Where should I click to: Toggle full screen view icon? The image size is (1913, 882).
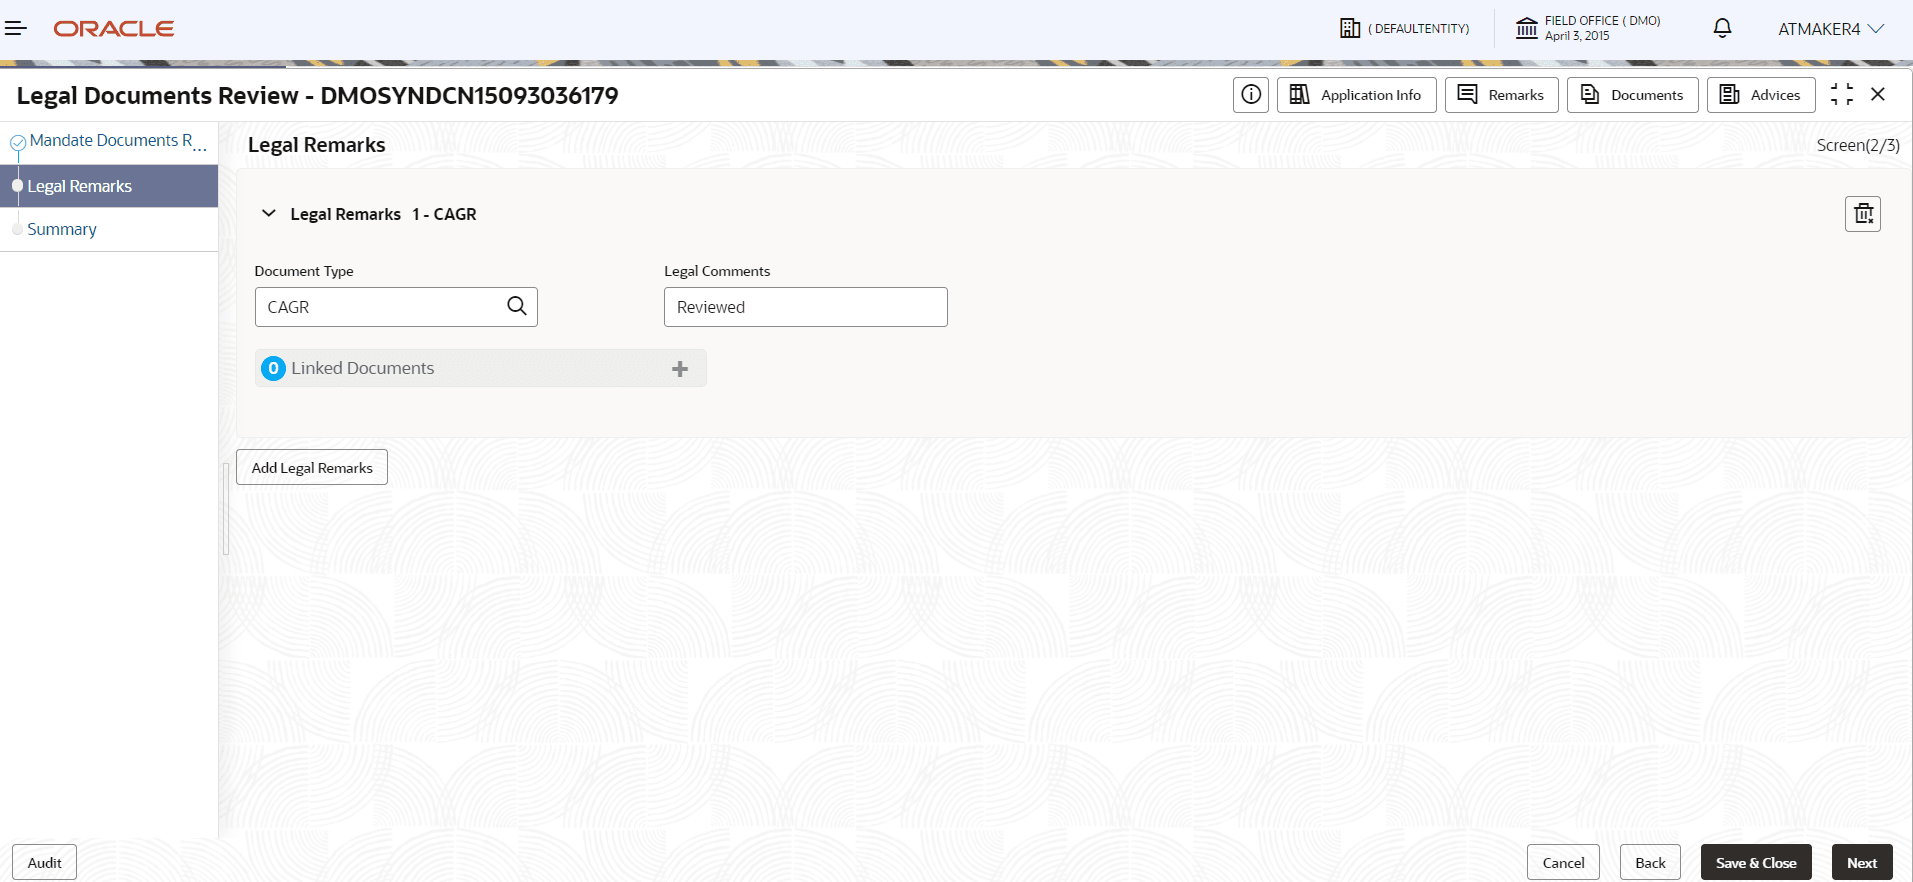[1842, 94]
